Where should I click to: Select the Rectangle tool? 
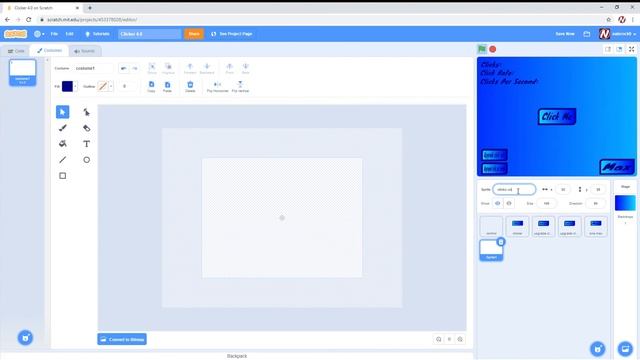coord(62,176)
